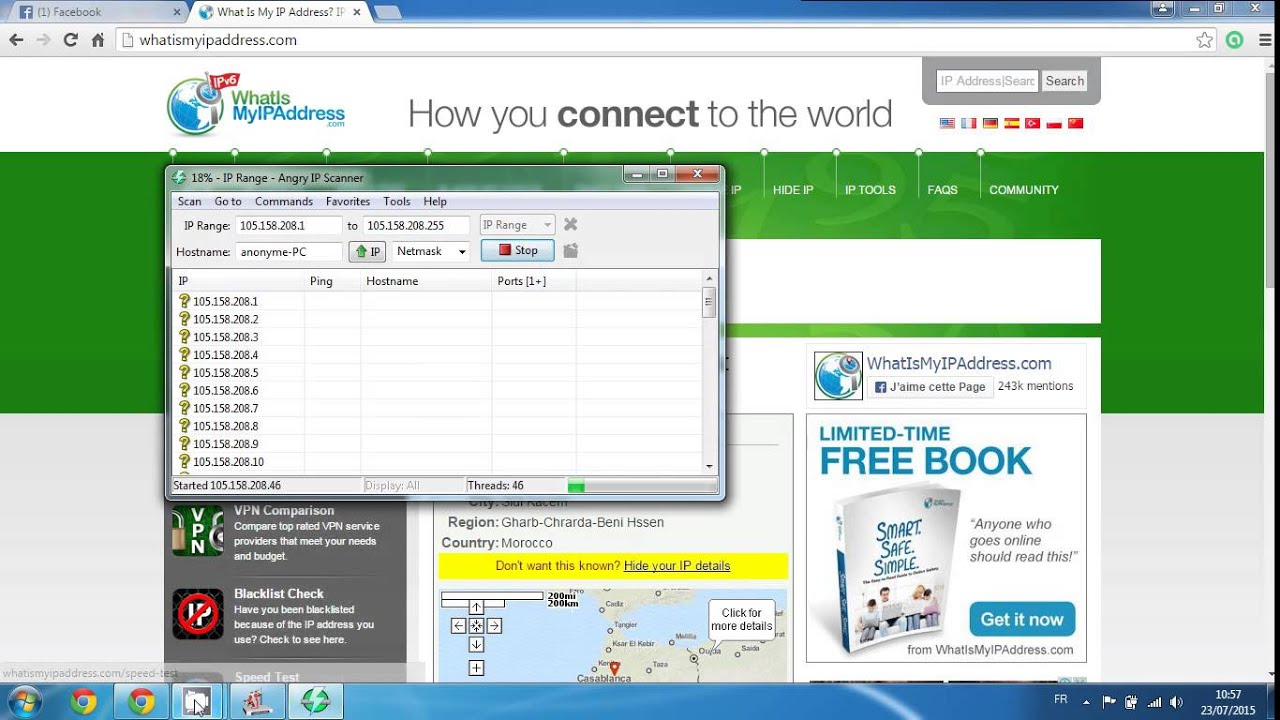Open VPN Comparison link

click(x=284, y=510)
